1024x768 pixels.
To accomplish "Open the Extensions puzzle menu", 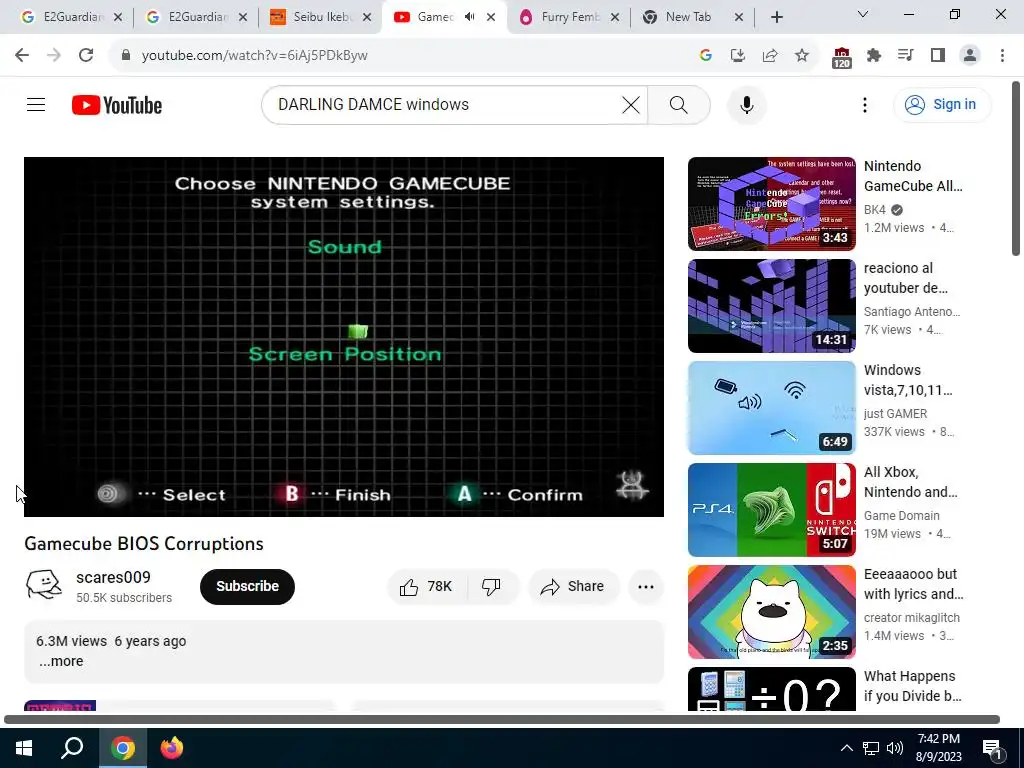I will (x=874, y=56).
